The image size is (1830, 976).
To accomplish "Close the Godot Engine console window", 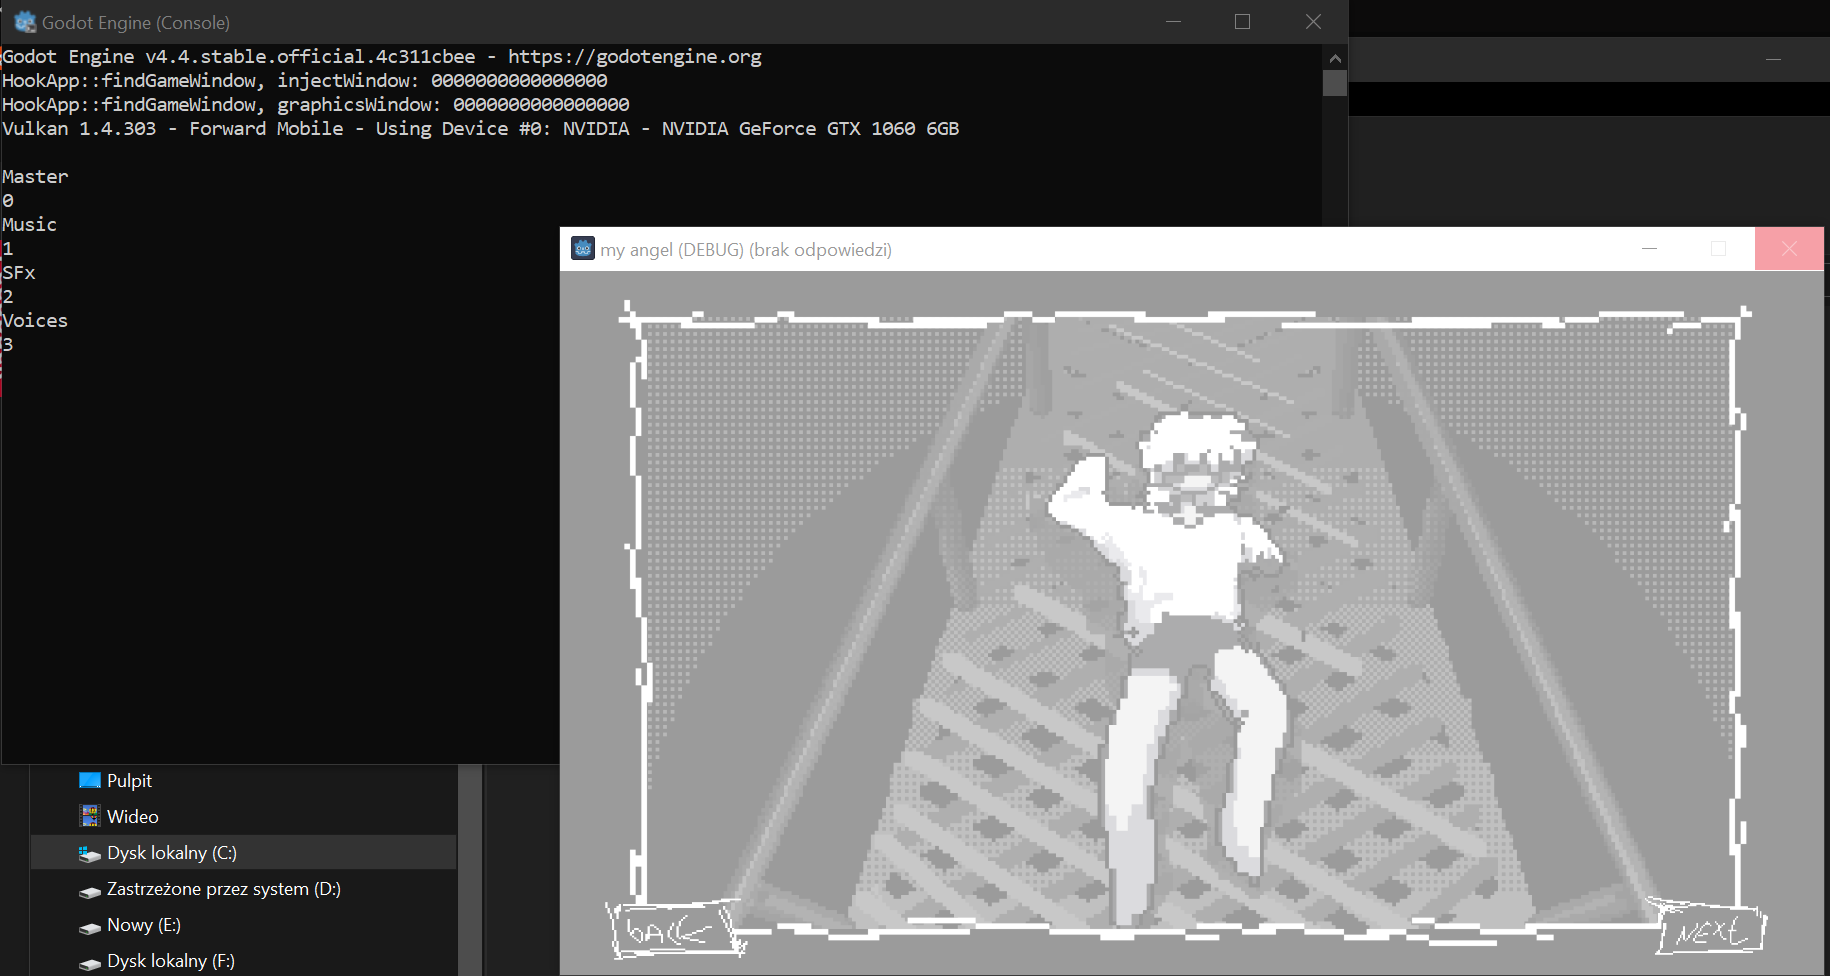I will click(1313, 22).
